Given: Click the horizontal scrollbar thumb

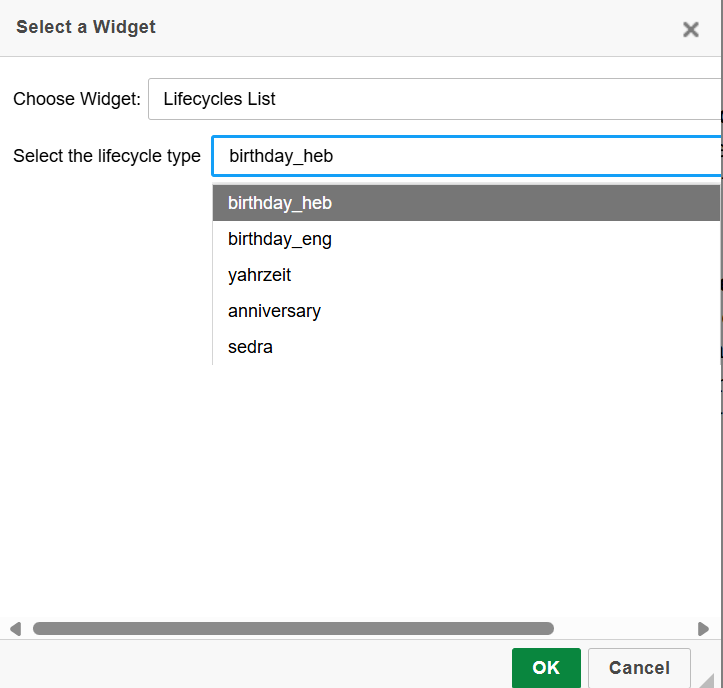Looking at the screenshot, I should 293,629.
